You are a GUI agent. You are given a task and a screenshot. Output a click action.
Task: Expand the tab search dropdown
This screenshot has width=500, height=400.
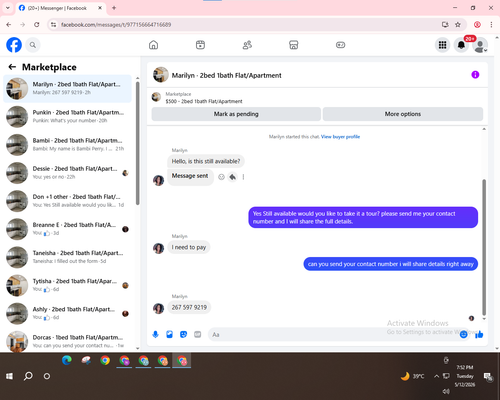pyautogui.click(x=8, y=8)
